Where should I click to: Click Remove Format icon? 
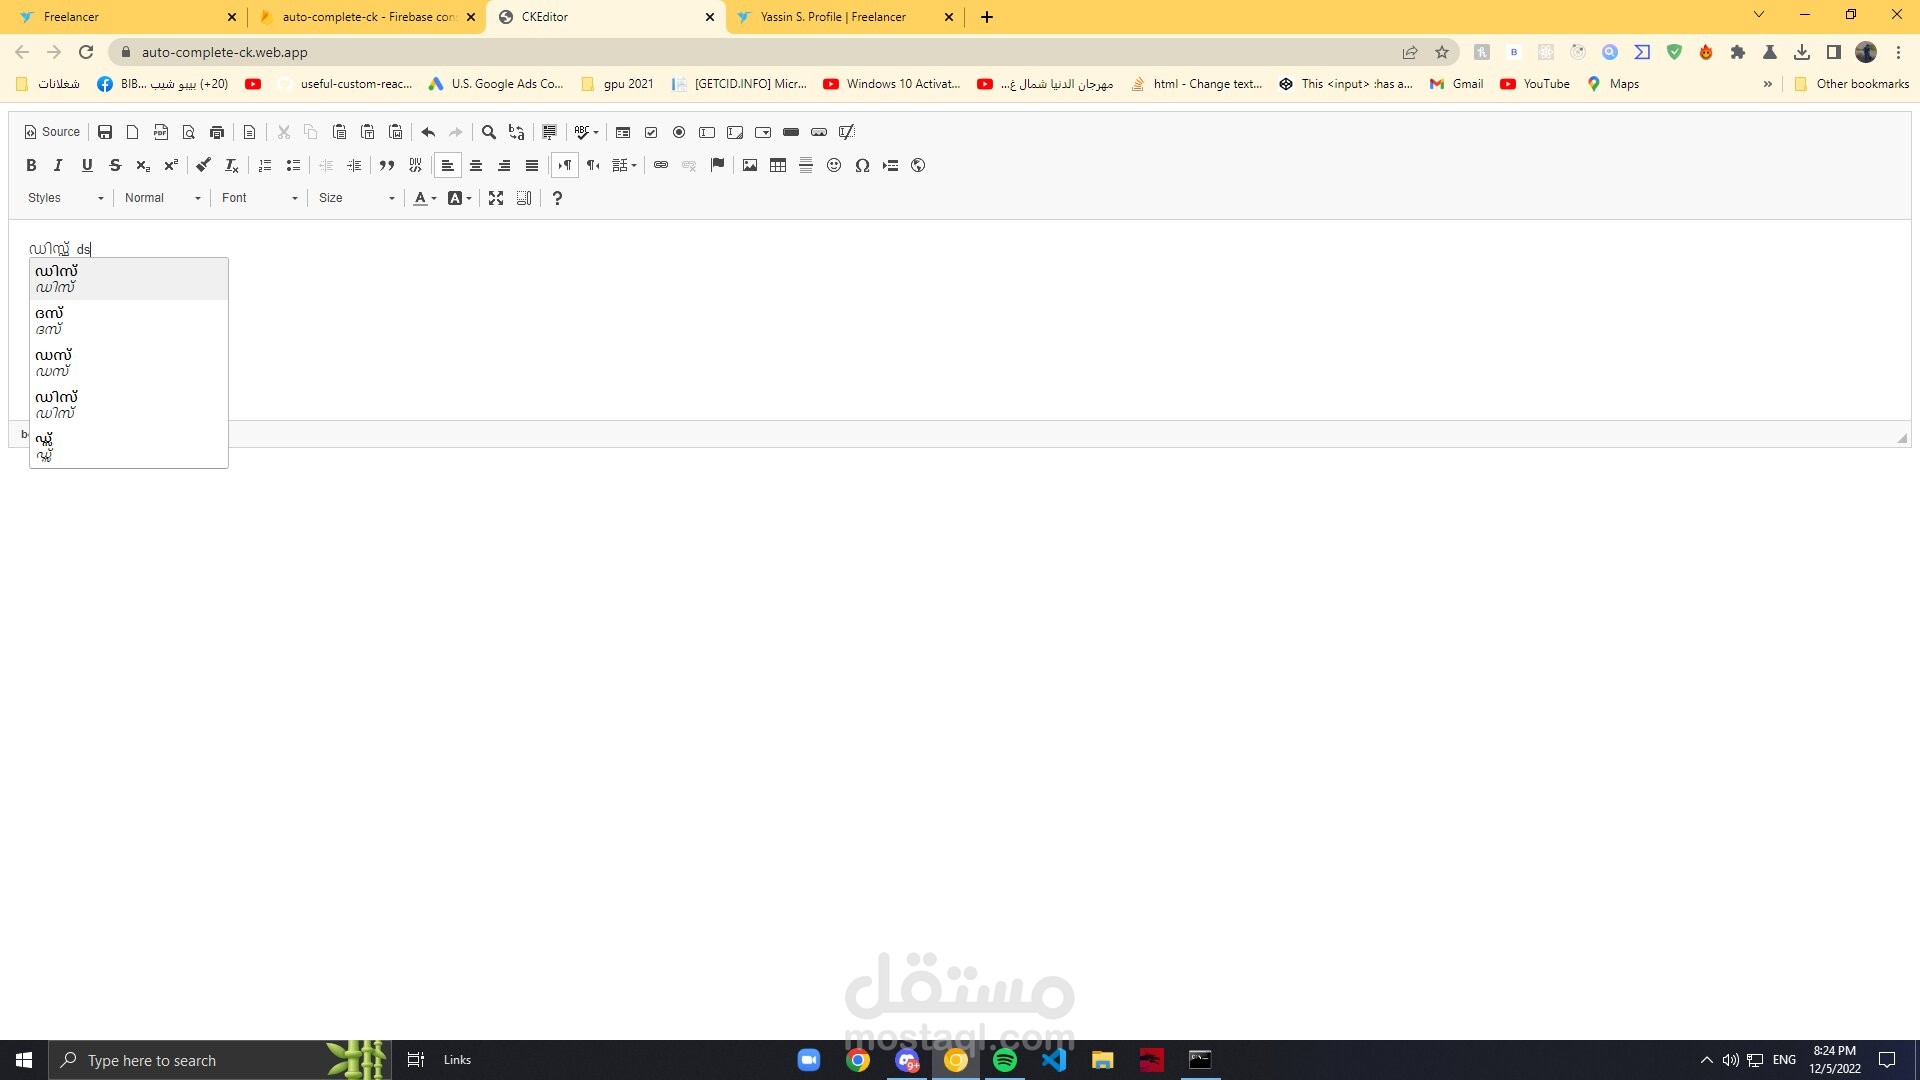click(x=231, y=165)
